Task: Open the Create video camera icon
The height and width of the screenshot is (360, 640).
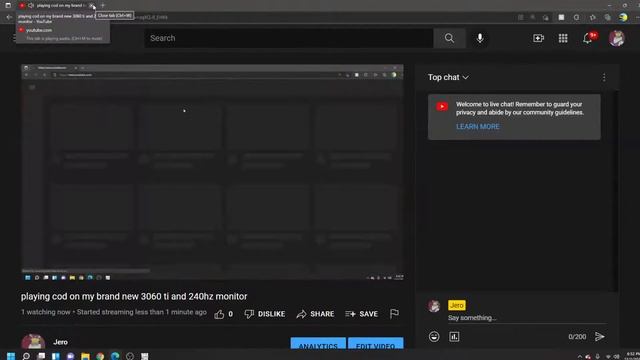Action: [538, 38]
